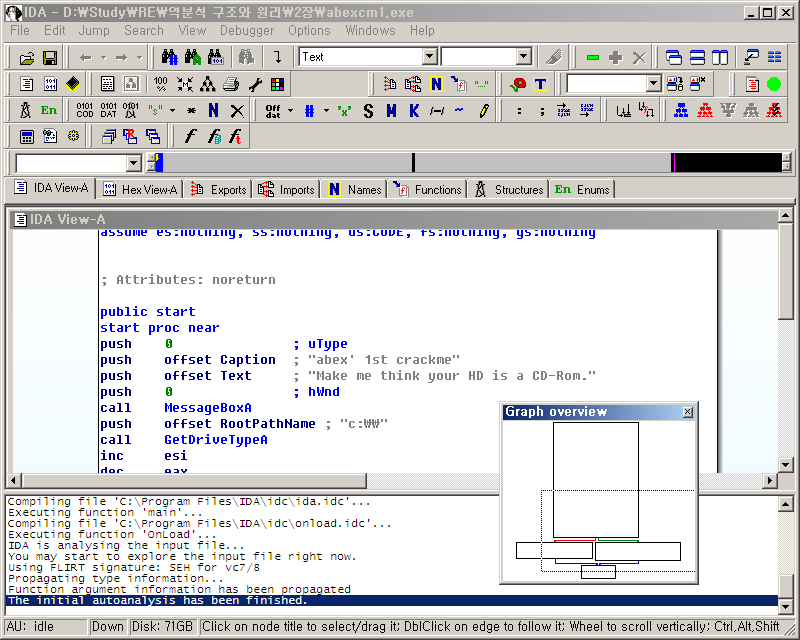
Task: Click the blue flow chart graph icon
Action: 681,110
